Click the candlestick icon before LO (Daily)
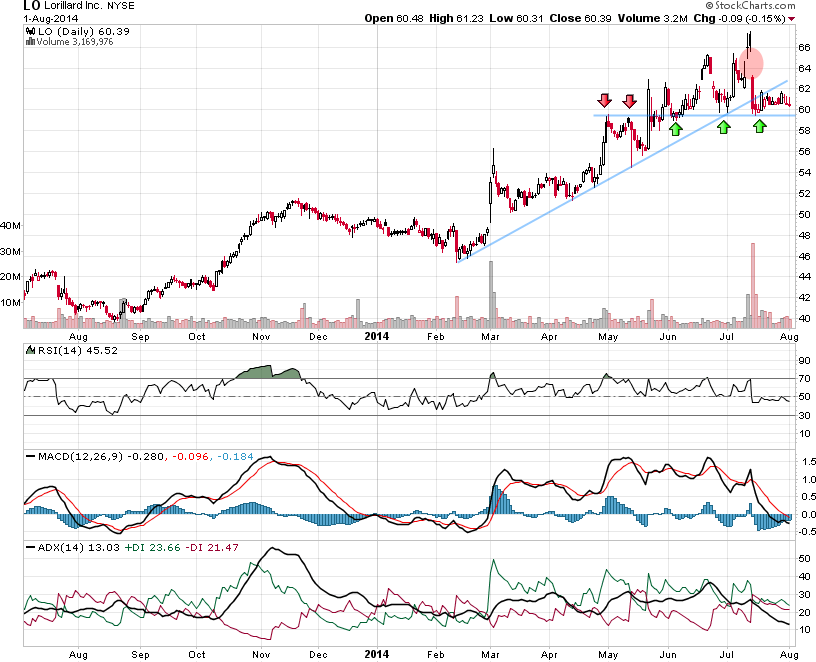816x662 pixels. [x=31, y=31]
